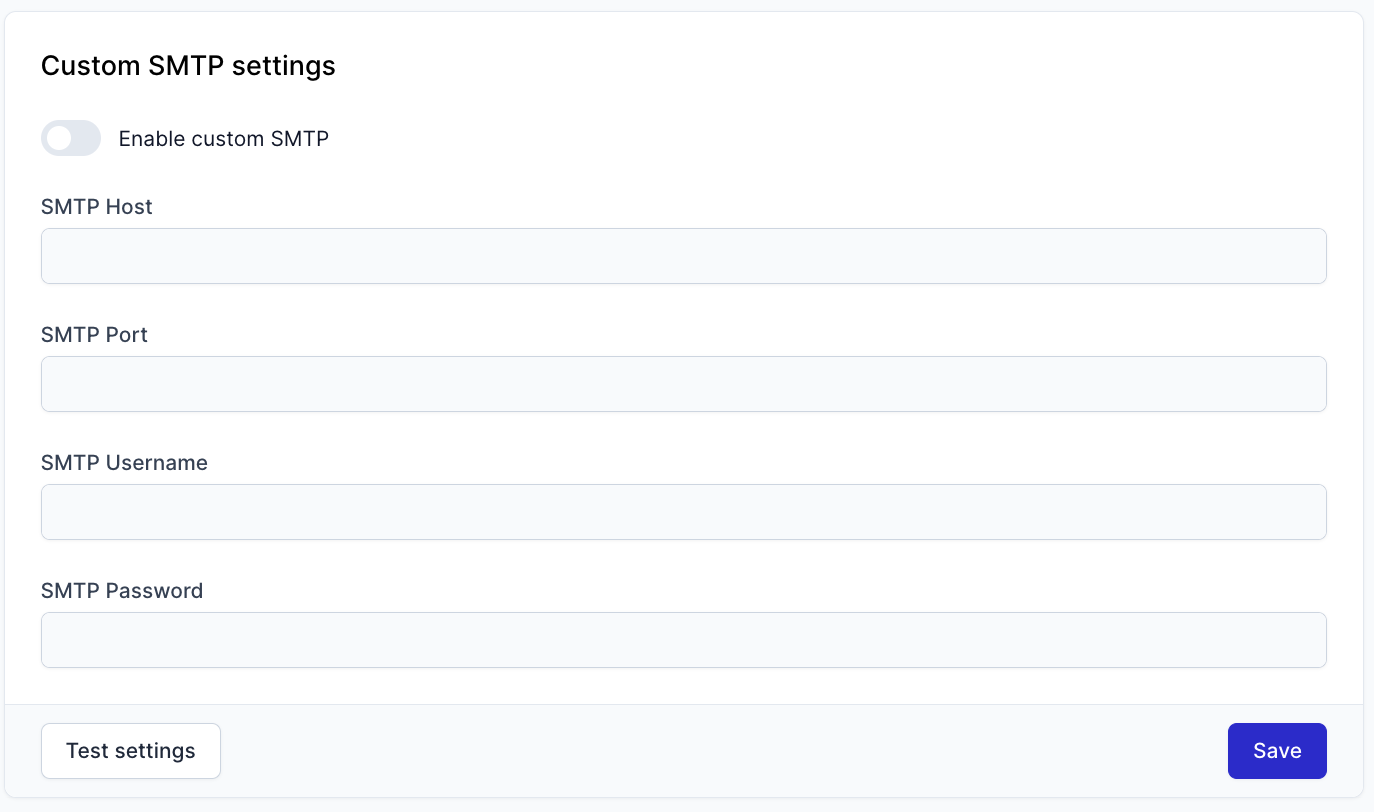Turn on custom SMTP via its switch

tap(71, 138)
